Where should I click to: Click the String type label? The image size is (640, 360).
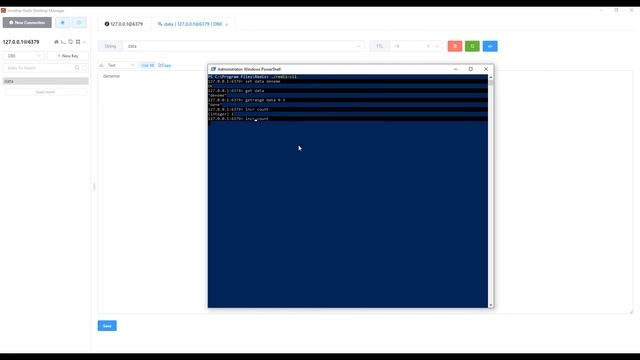tap(110, 46)
